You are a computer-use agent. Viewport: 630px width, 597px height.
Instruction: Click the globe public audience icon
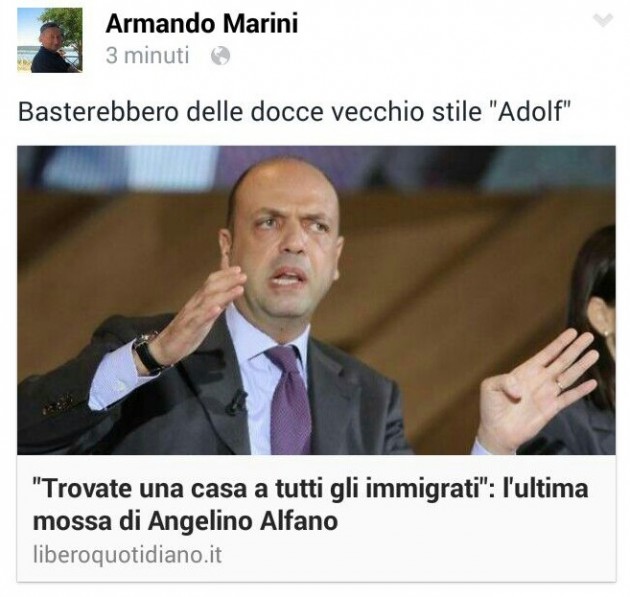point(221,56)
